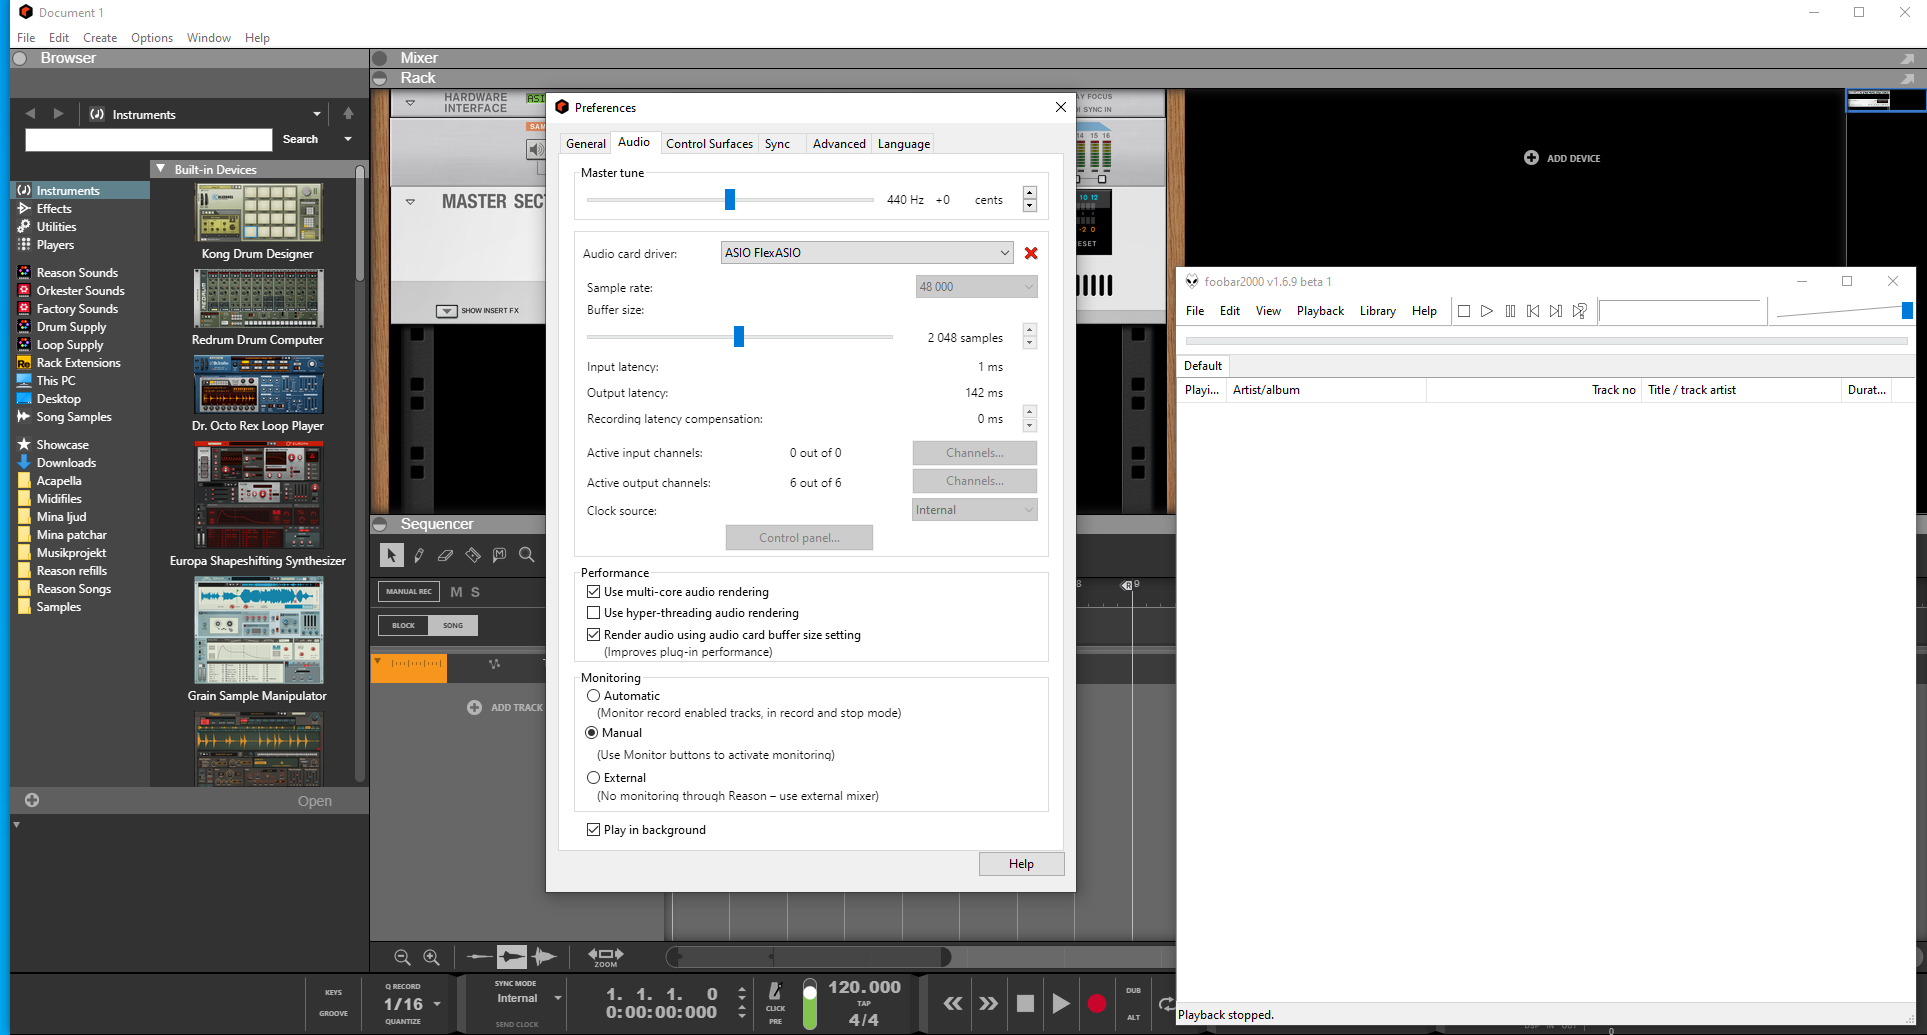Enable Use hyper-threading audio rendering
Screen dimensions: 1927x1035
[594, 612]
